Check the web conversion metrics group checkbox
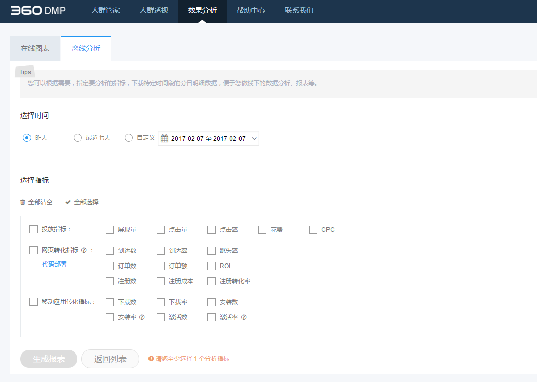This screenshot has width=537, height=382. [33, 250]
